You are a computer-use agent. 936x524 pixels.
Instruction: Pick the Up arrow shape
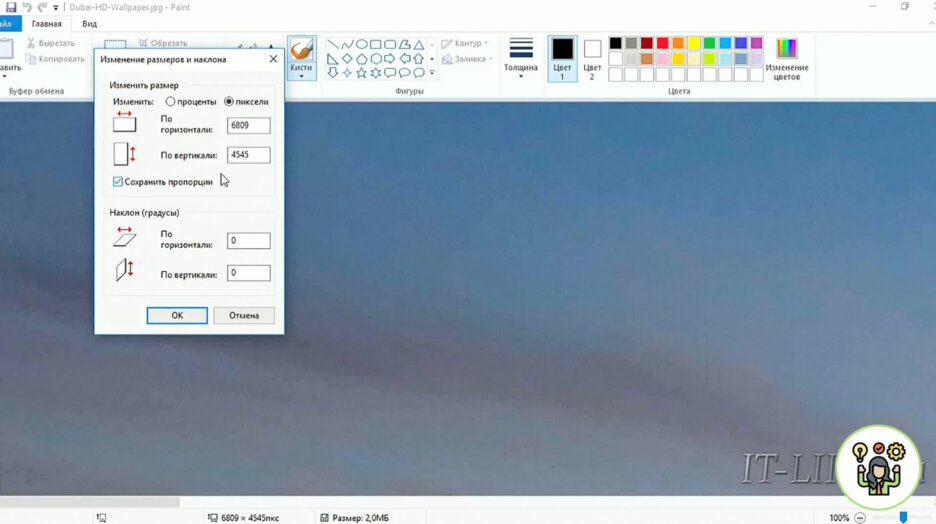coord(418,59)
